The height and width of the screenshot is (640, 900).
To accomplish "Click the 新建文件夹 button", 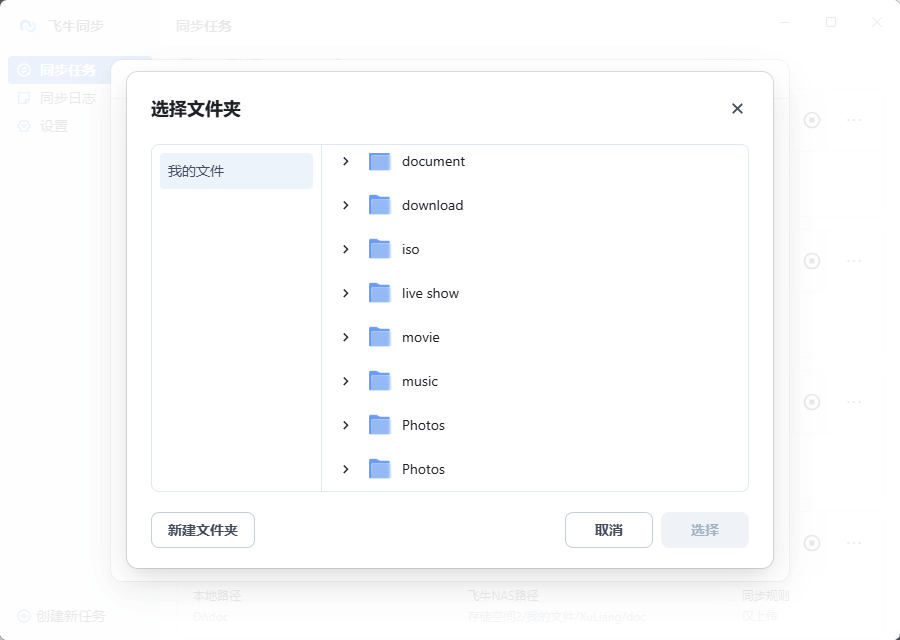I will (x=202, y=529).
